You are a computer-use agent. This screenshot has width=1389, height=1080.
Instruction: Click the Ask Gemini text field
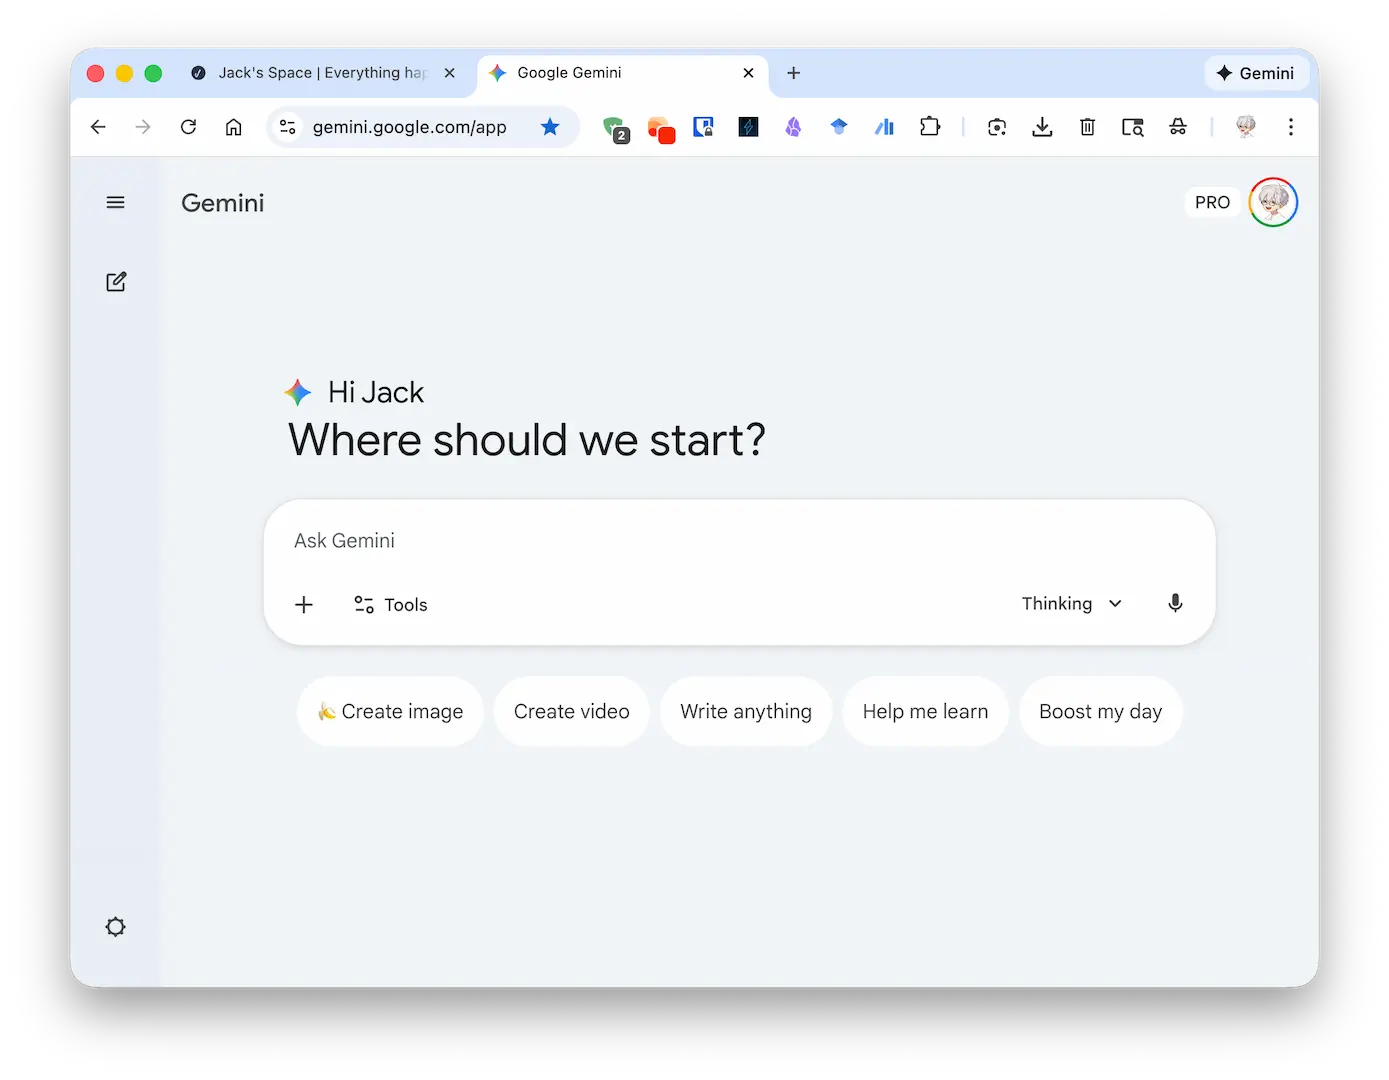point(738,541)
